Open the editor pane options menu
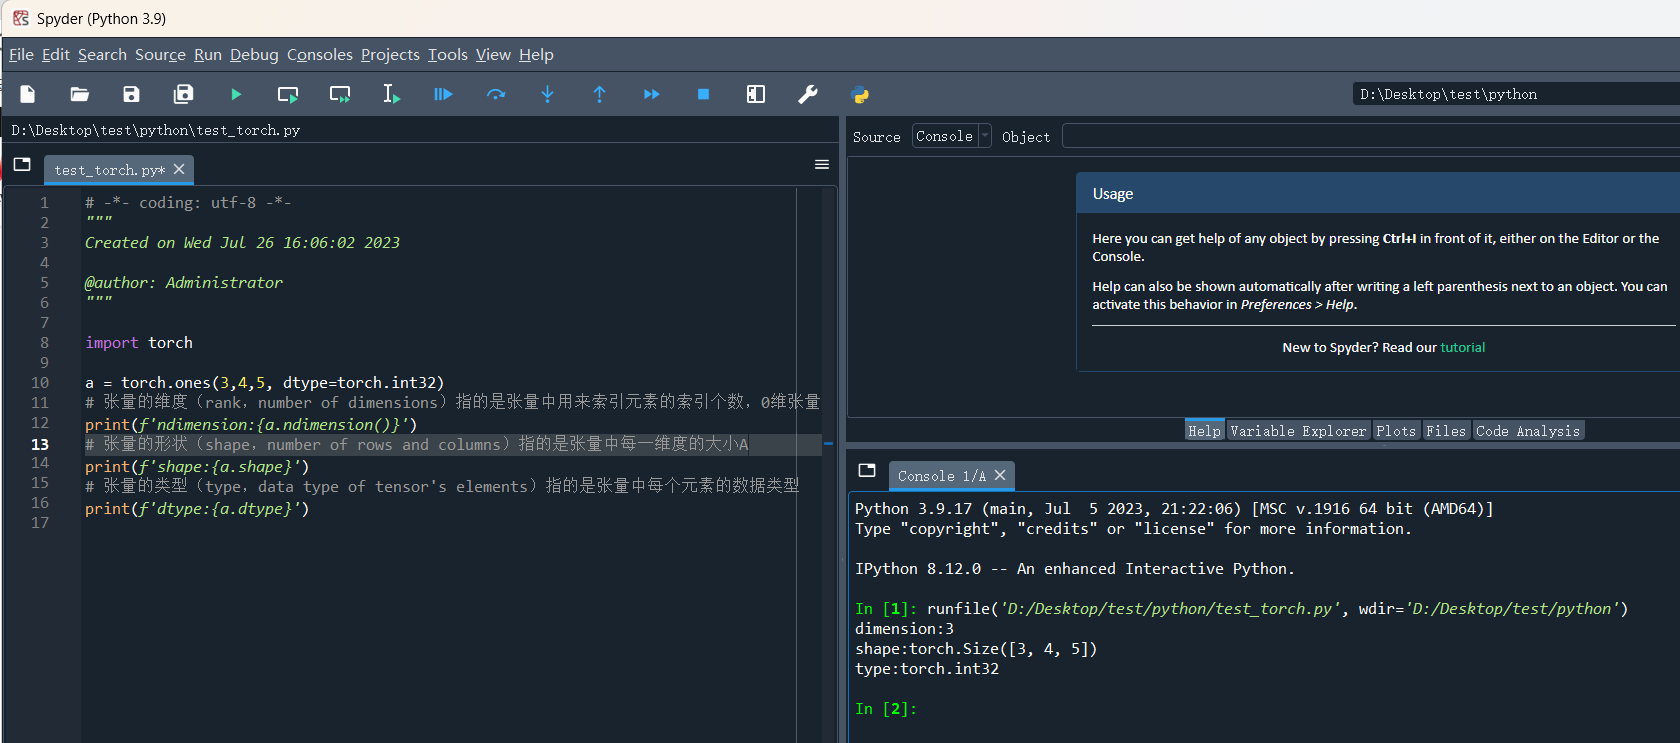The width and height of the screenshot is (1680, 743). point(822,165)
